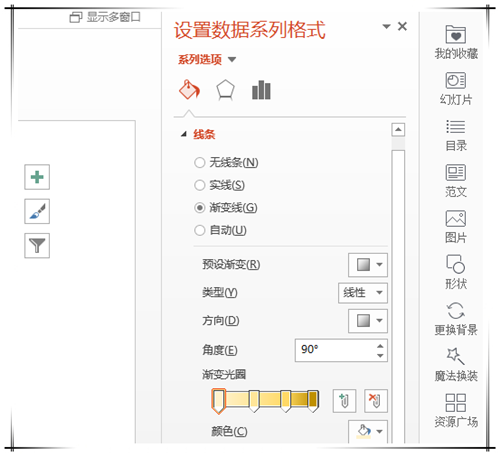Open 范文 templates in sidebar
This screenshot has height=456, width=500.
456,181
